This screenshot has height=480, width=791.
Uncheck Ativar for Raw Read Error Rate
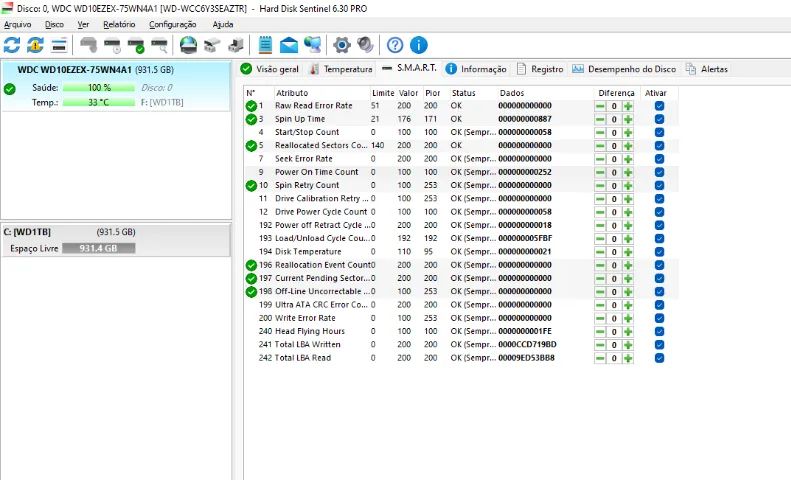tap(659, 106)
